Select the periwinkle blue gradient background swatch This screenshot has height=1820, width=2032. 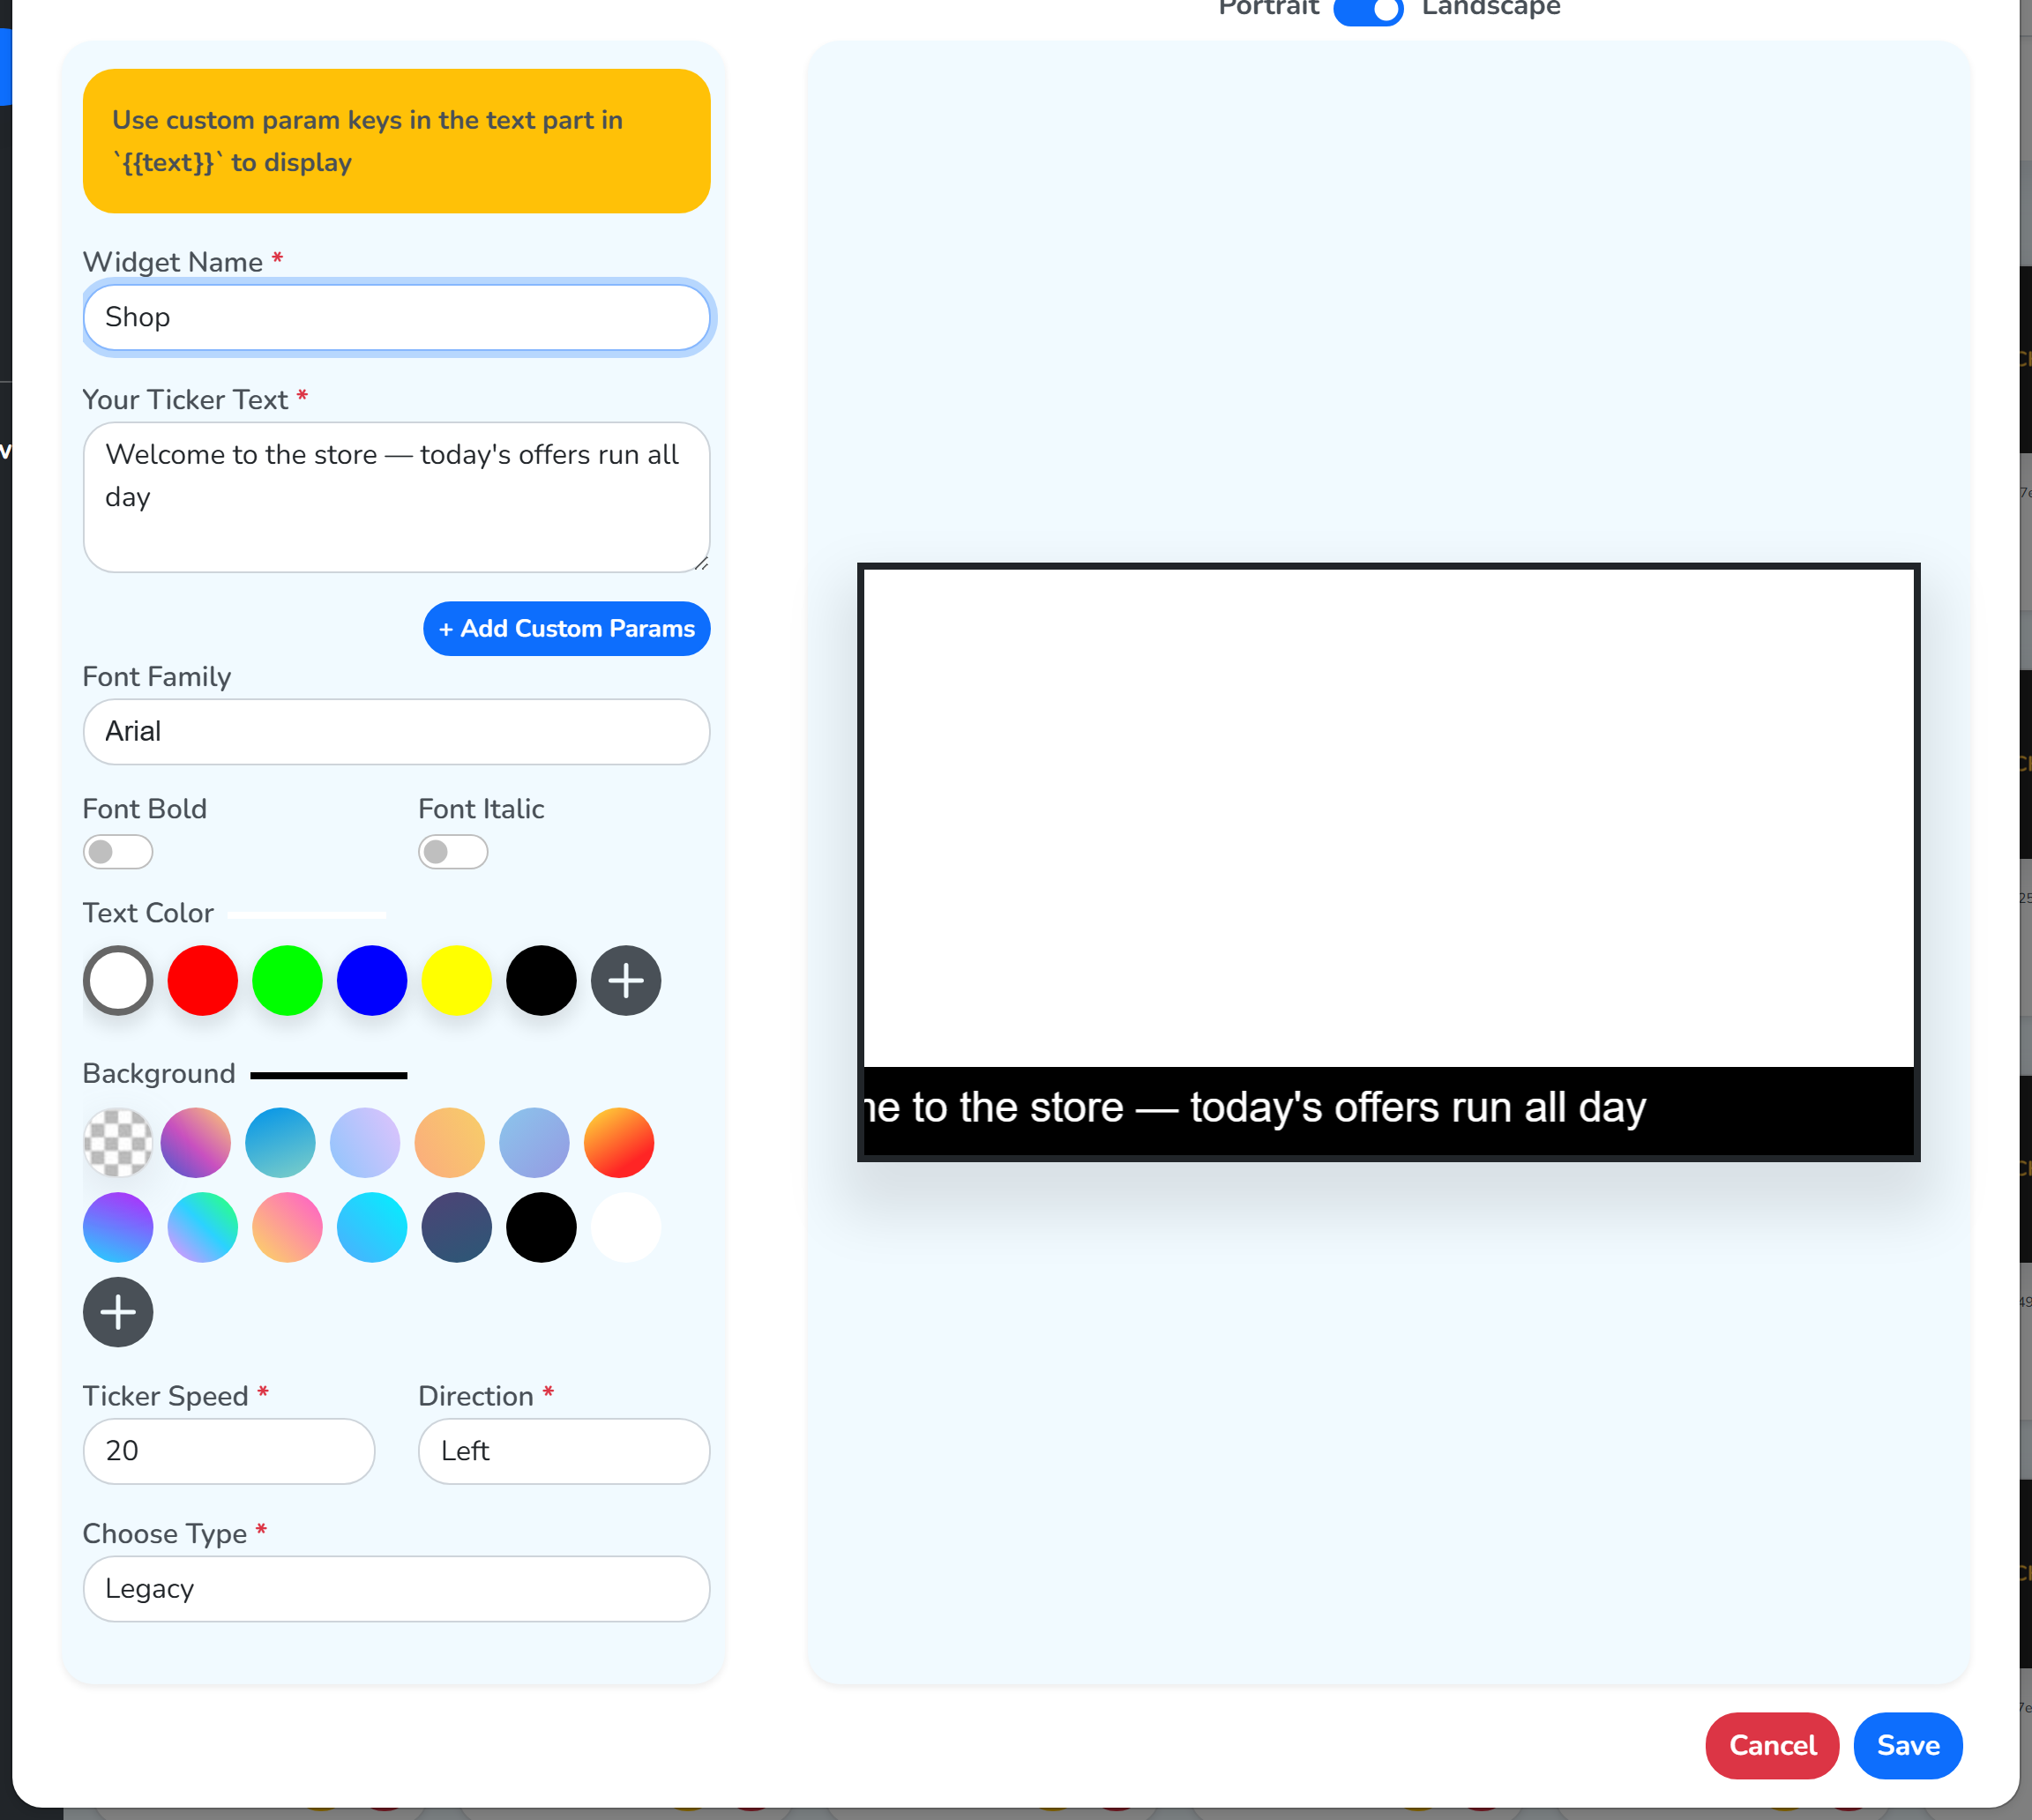tap(535, 1143)
